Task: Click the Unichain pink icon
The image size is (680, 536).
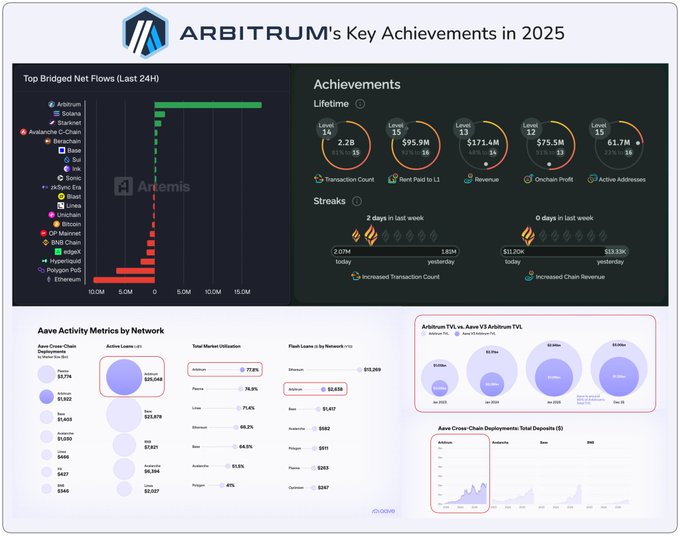Action: 52,215
